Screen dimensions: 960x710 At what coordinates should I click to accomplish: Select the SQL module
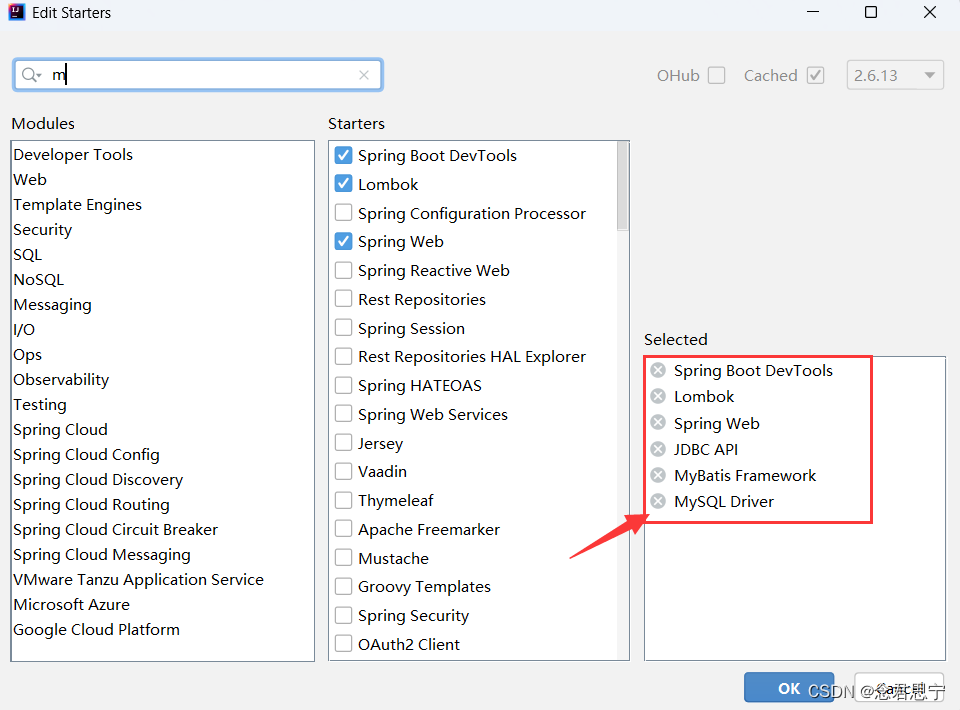coord(28,255)
